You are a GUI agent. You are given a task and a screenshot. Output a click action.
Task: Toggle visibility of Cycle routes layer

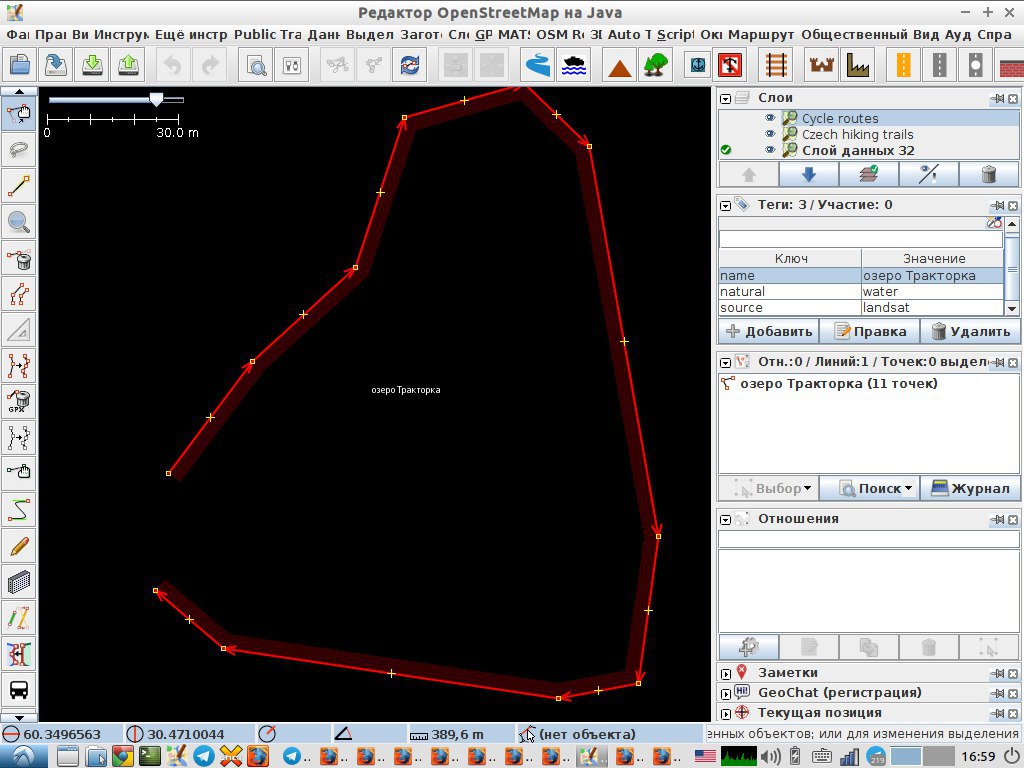pyautogui.click(x=770, y=118)
